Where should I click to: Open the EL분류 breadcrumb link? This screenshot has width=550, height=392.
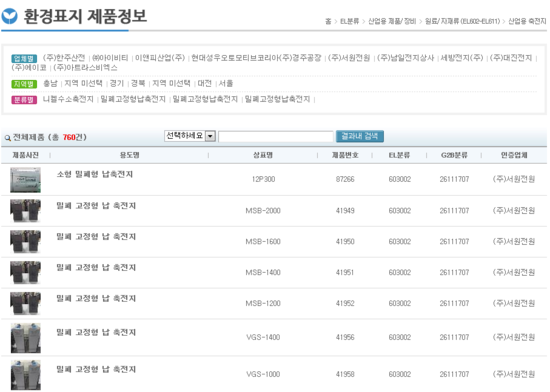tap(349, 21)
